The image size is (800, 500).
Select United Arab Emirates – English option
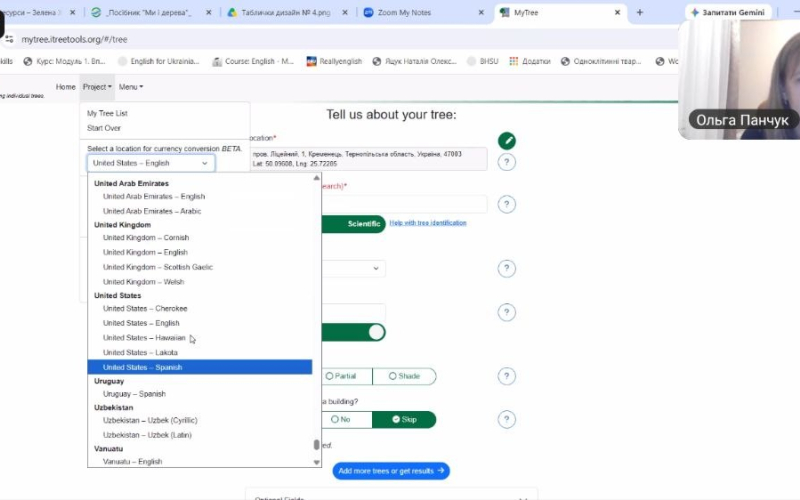pyautogui.click(x=154, y=196)
